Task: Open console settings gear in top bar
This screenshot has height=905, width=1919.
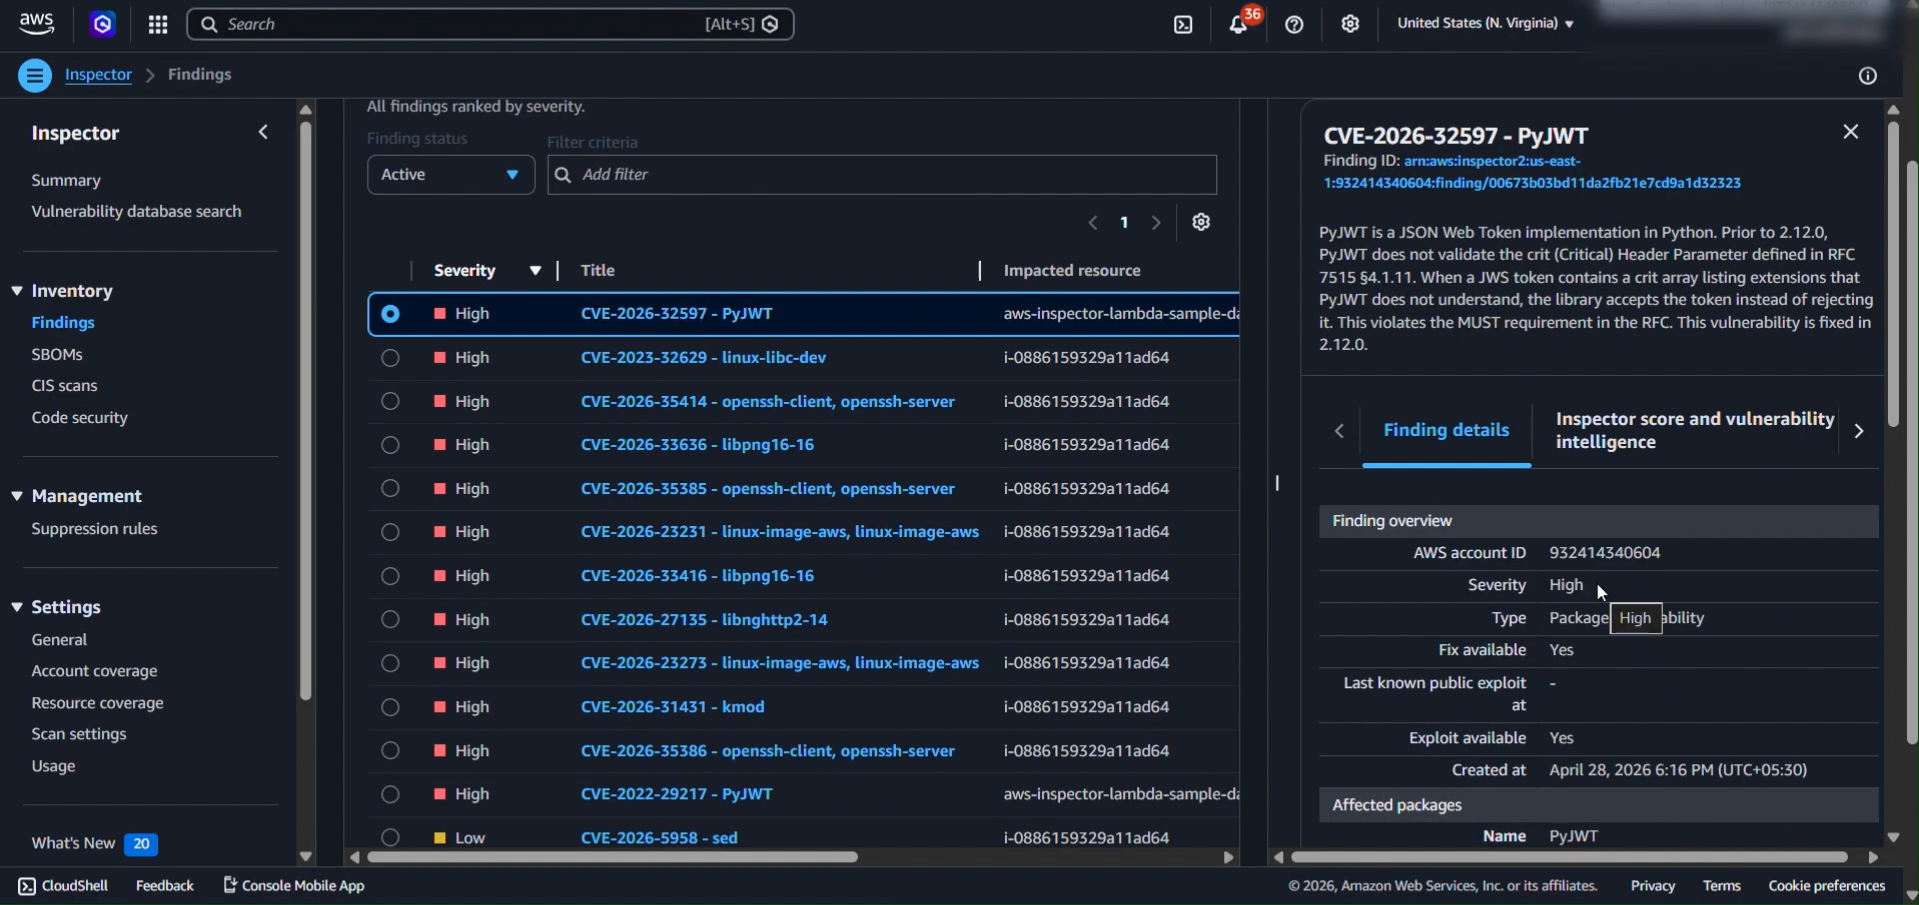Action: (x=1350, y=24)
